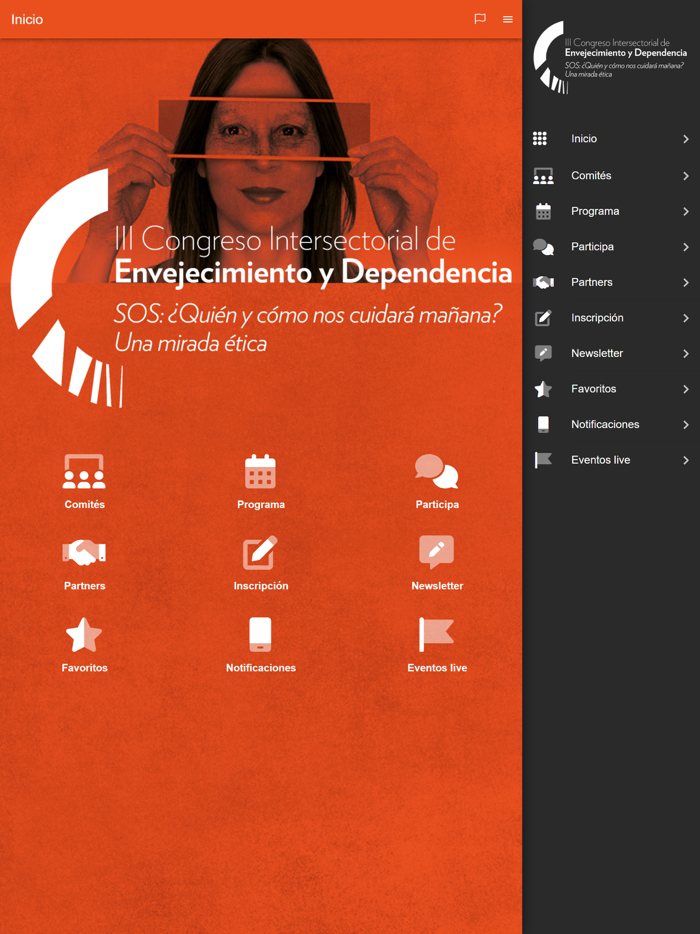Click sidebar Partners handshake icon
700x934 pixels.
point(543,282)
